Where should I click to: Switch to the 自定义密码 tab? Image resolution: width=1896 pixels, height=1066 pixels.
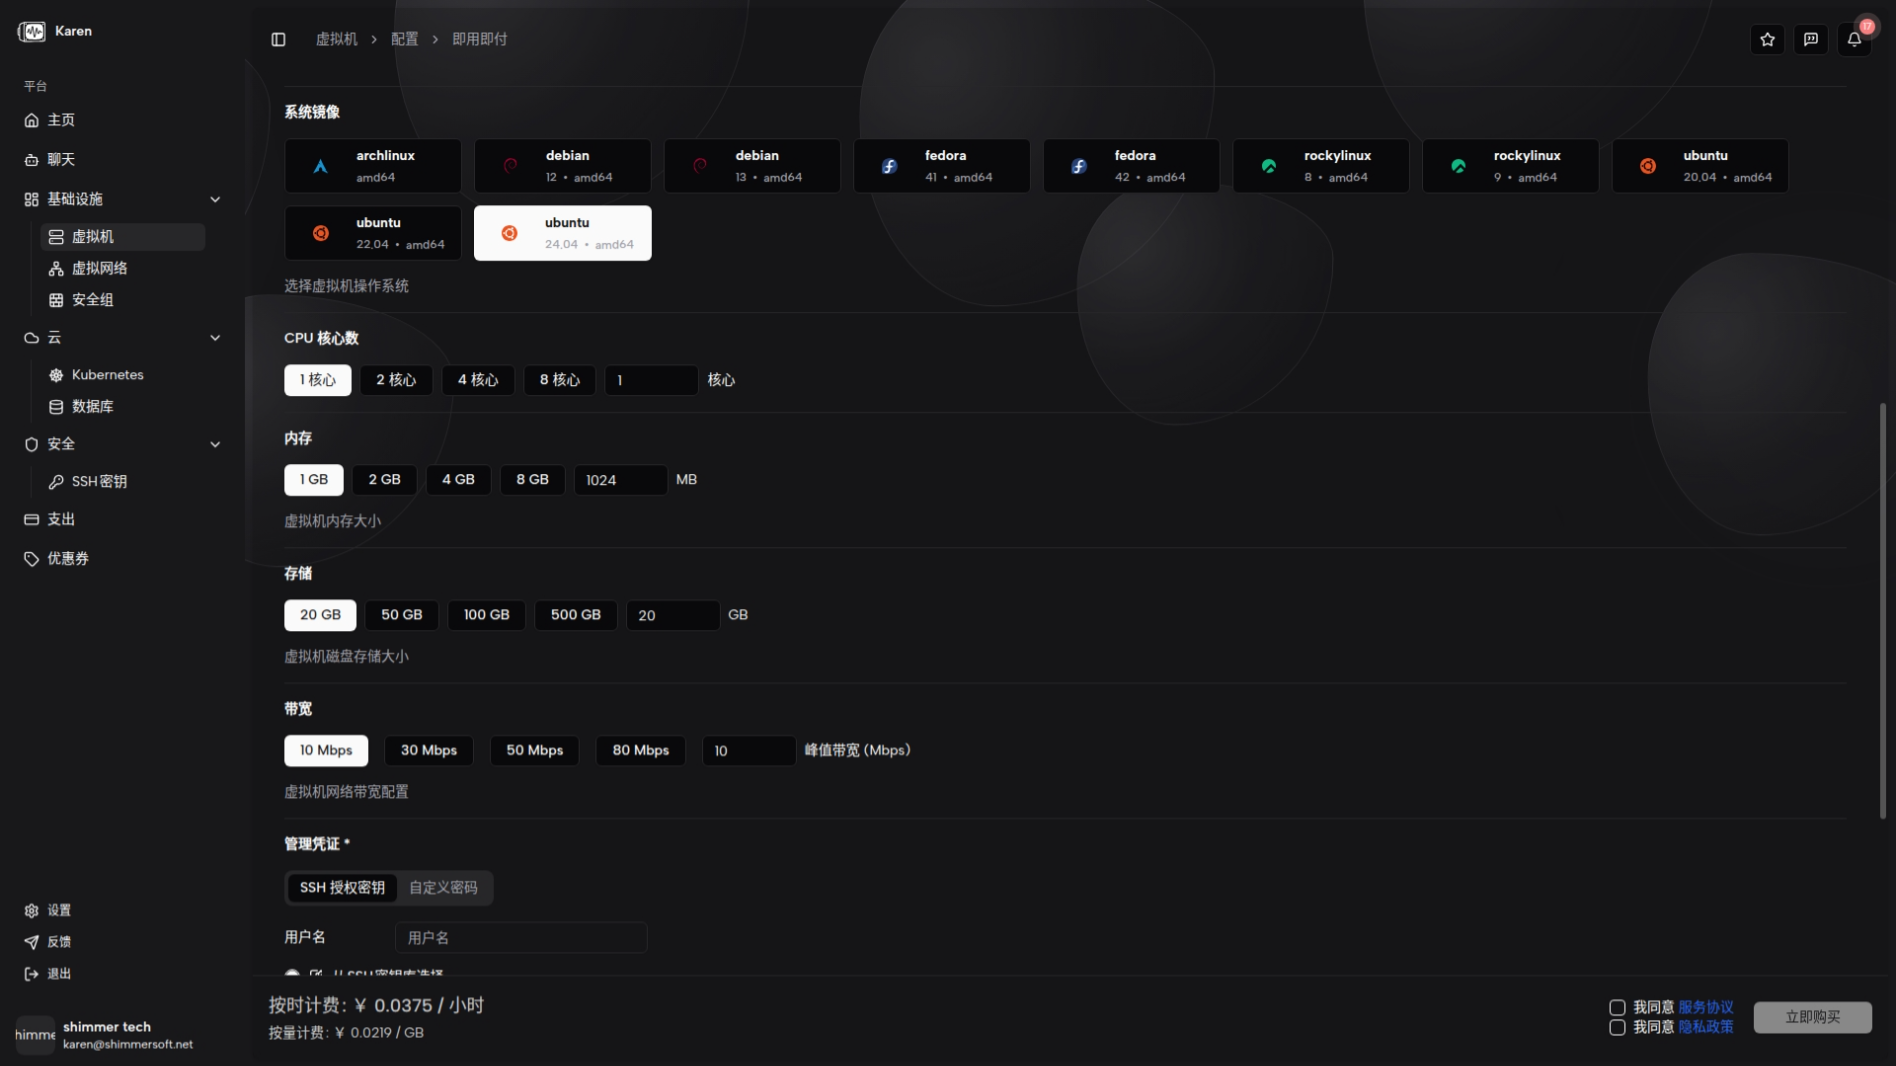tap(443, 887)
